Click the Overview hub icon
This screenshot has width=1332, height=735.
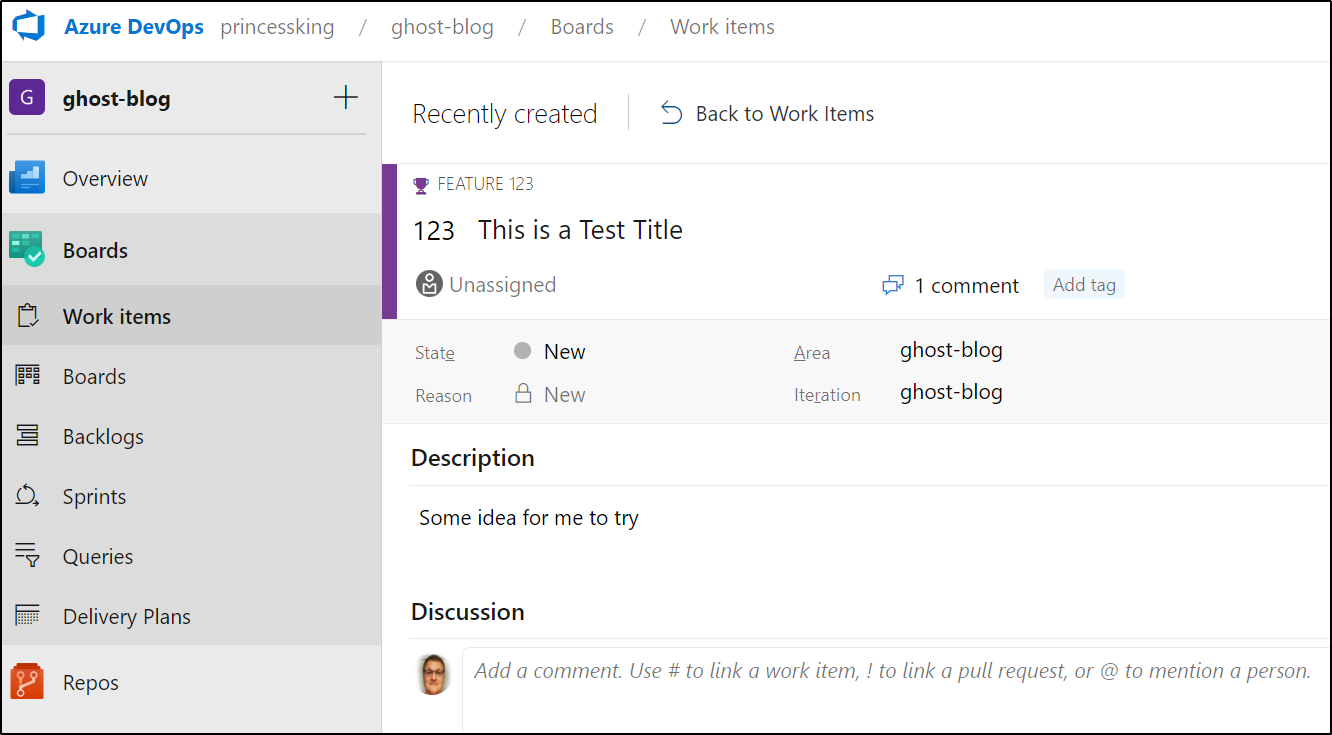(27, 178)
